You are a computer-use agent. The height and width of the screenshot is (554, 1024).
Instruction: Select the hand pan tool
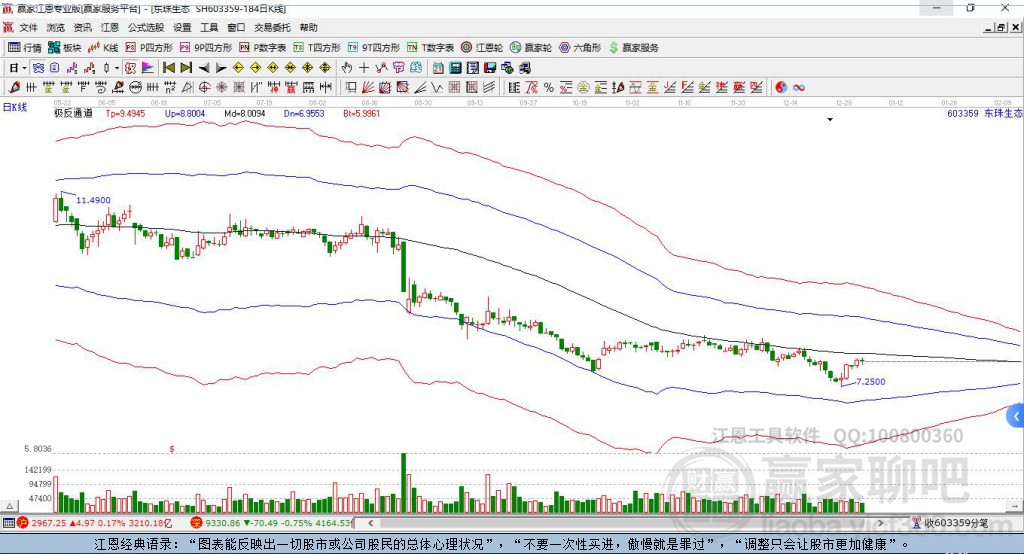pyautogui.click(x=347, y=68)
